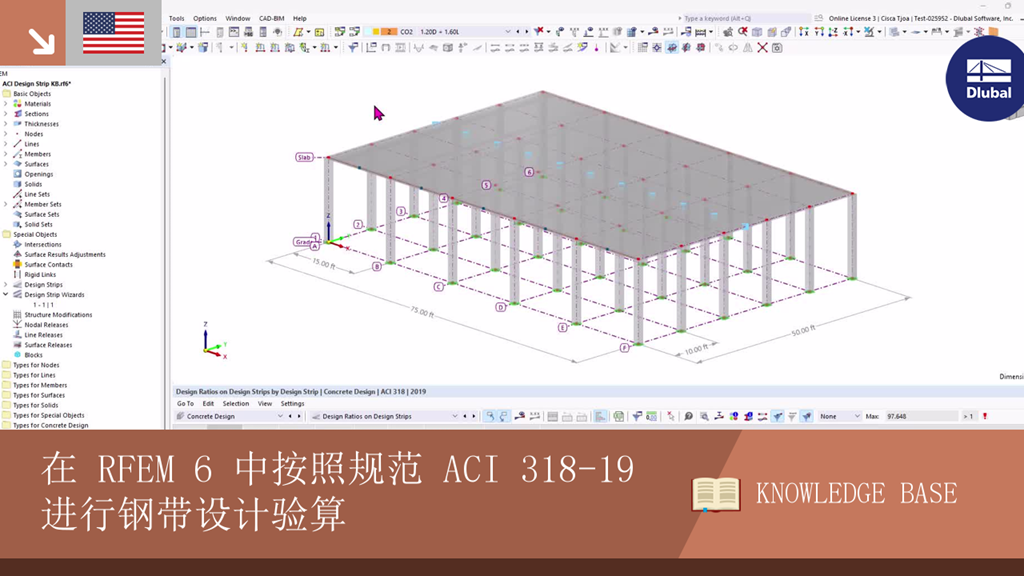Click the Selection menu in results panel
The image size is (1024, 576).
tap(235, 402)
